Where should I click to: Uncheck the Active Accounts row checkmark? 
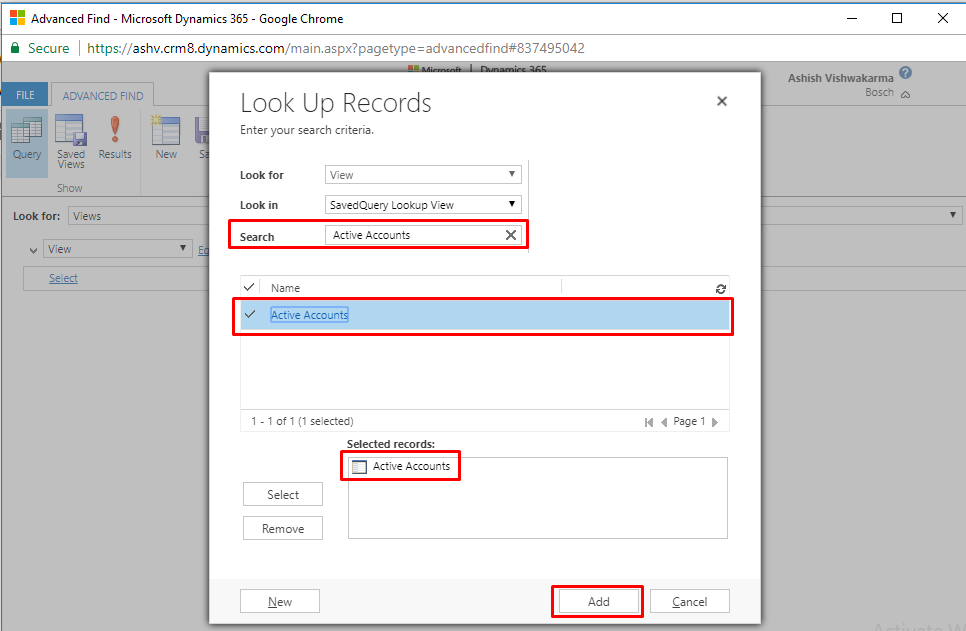[x=250, y=314]
